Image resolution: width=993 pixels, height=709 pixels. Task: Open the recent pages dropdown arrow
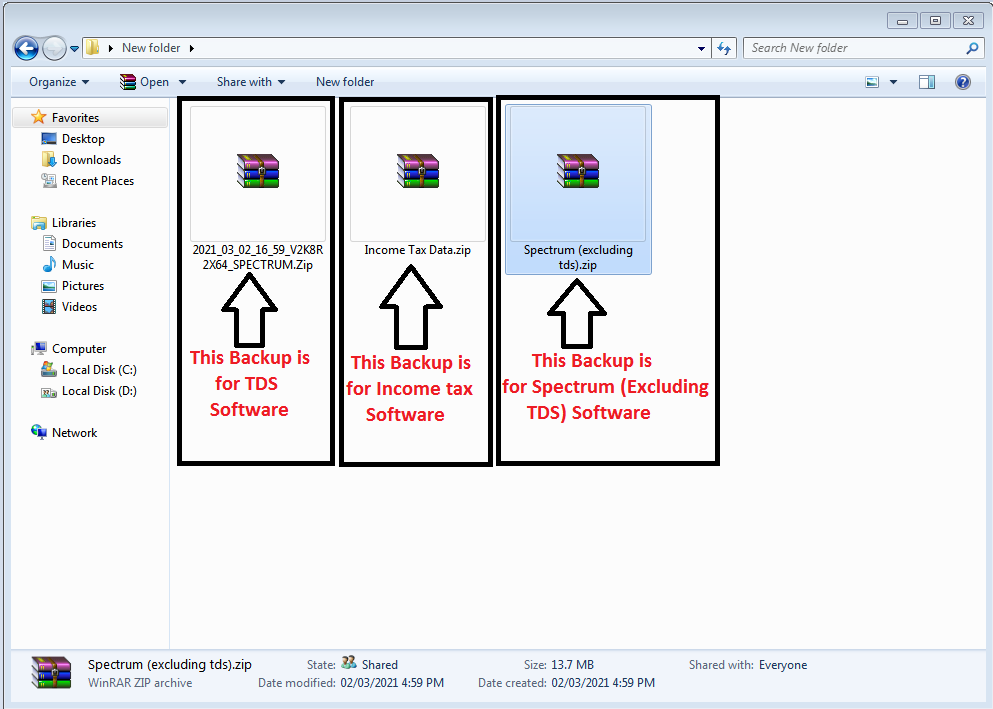(74, 49)
